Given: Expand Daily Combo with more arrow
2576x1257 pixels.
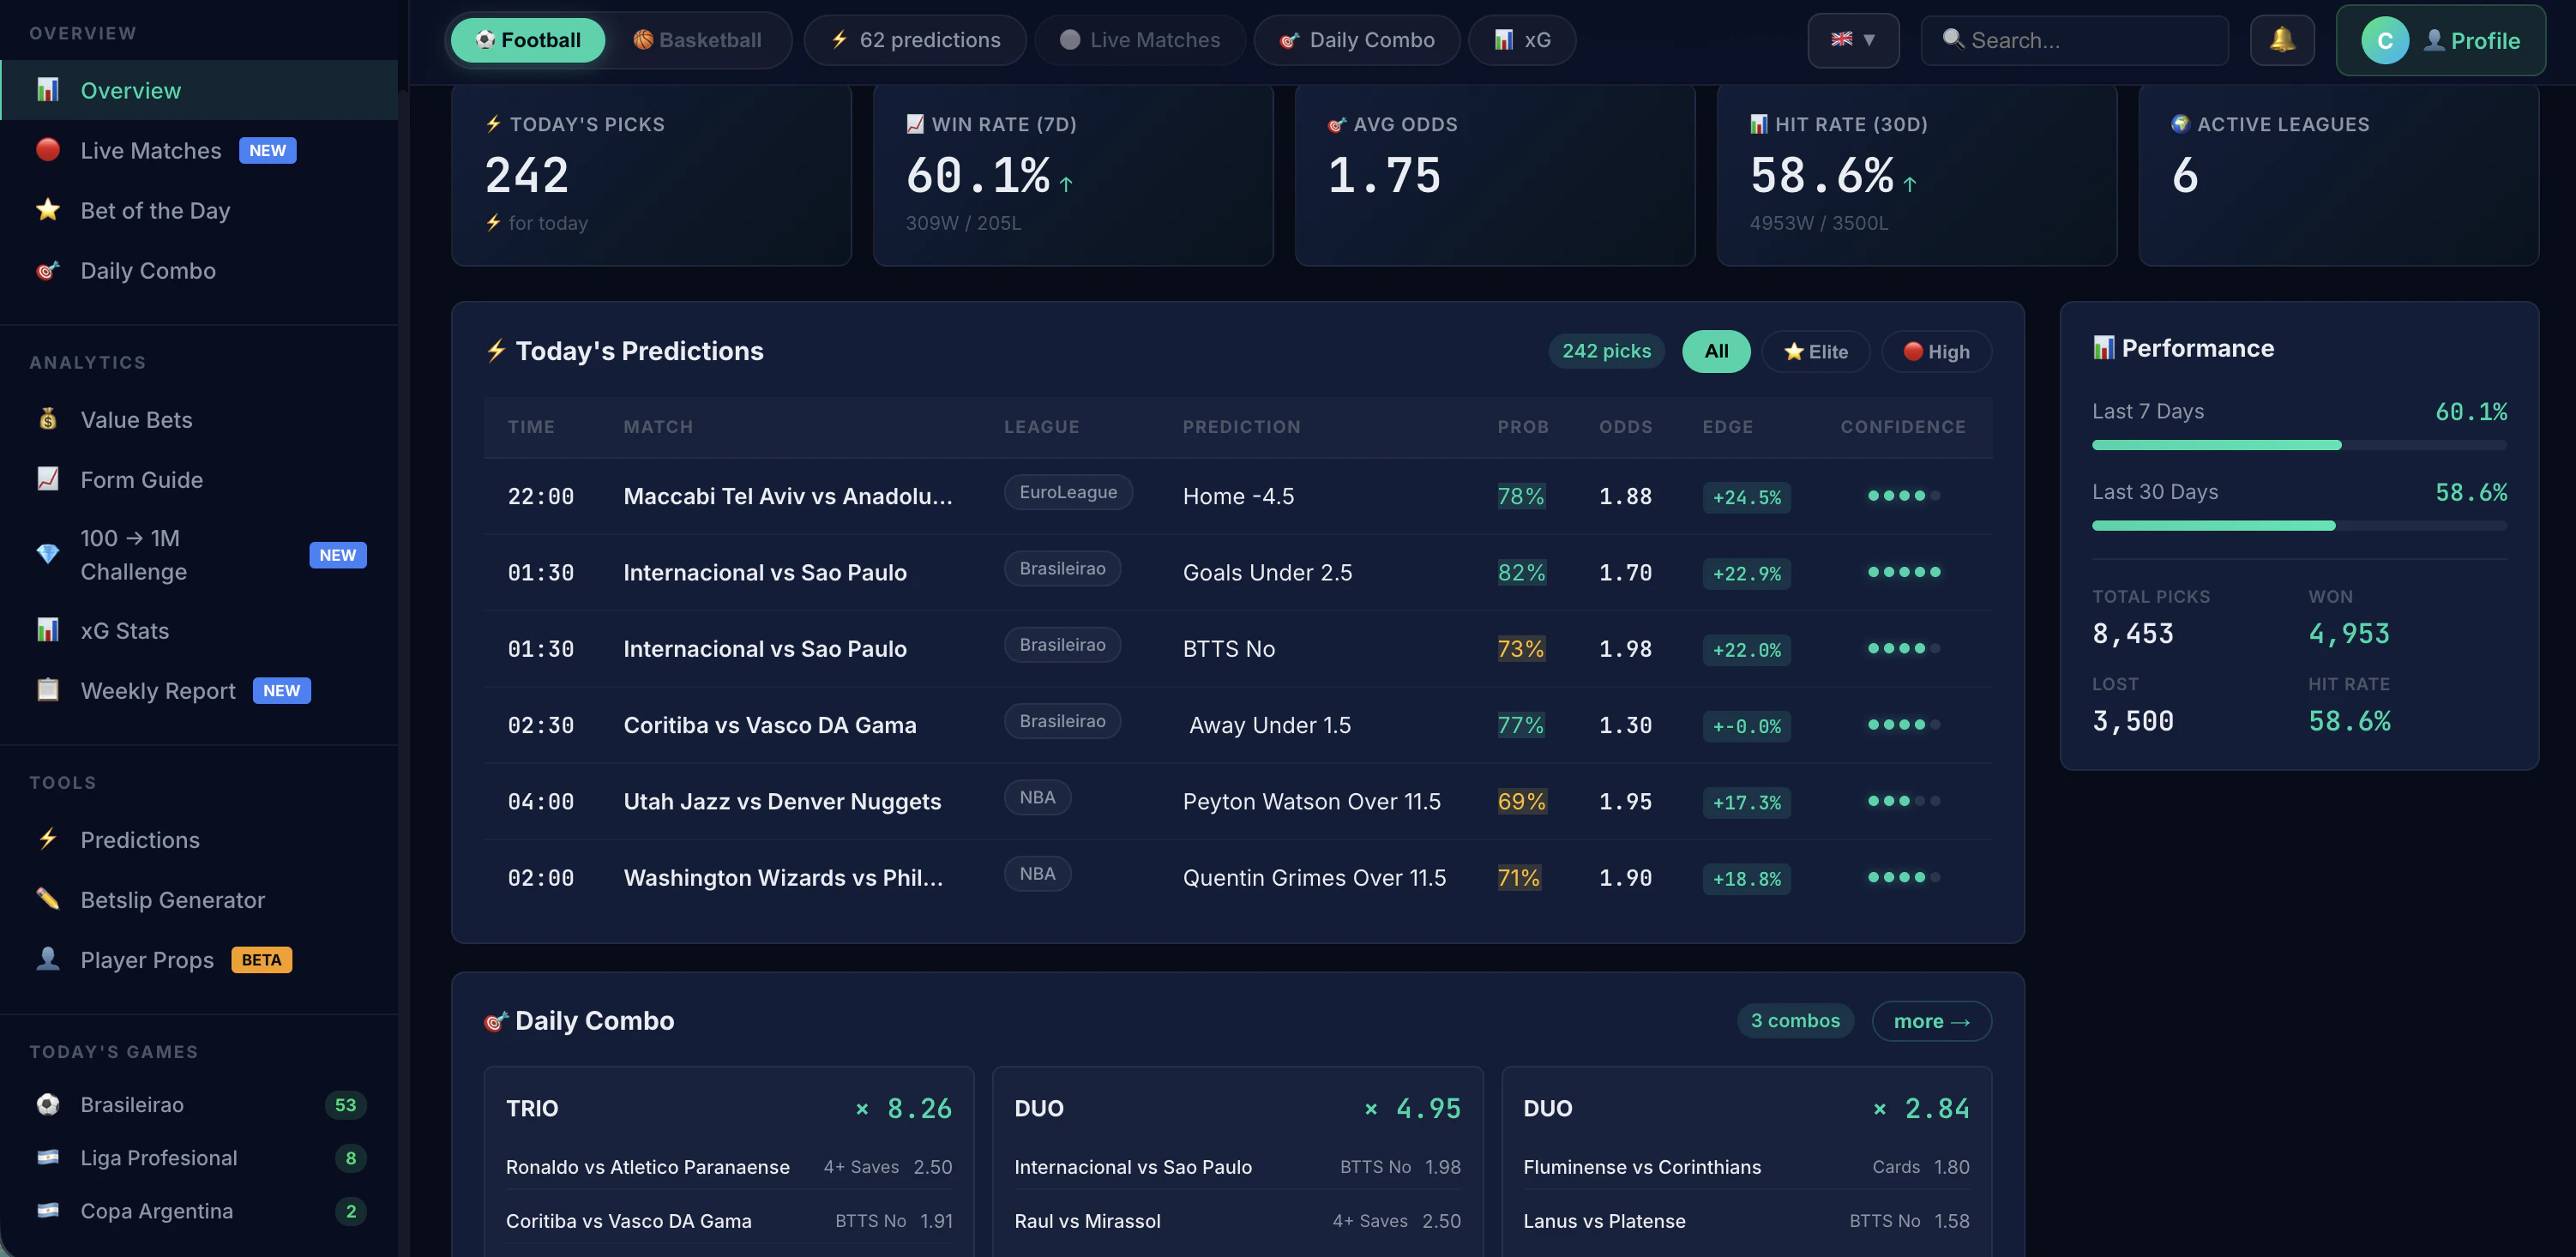Looking at the screenshot, I should click(1930, 1021).
